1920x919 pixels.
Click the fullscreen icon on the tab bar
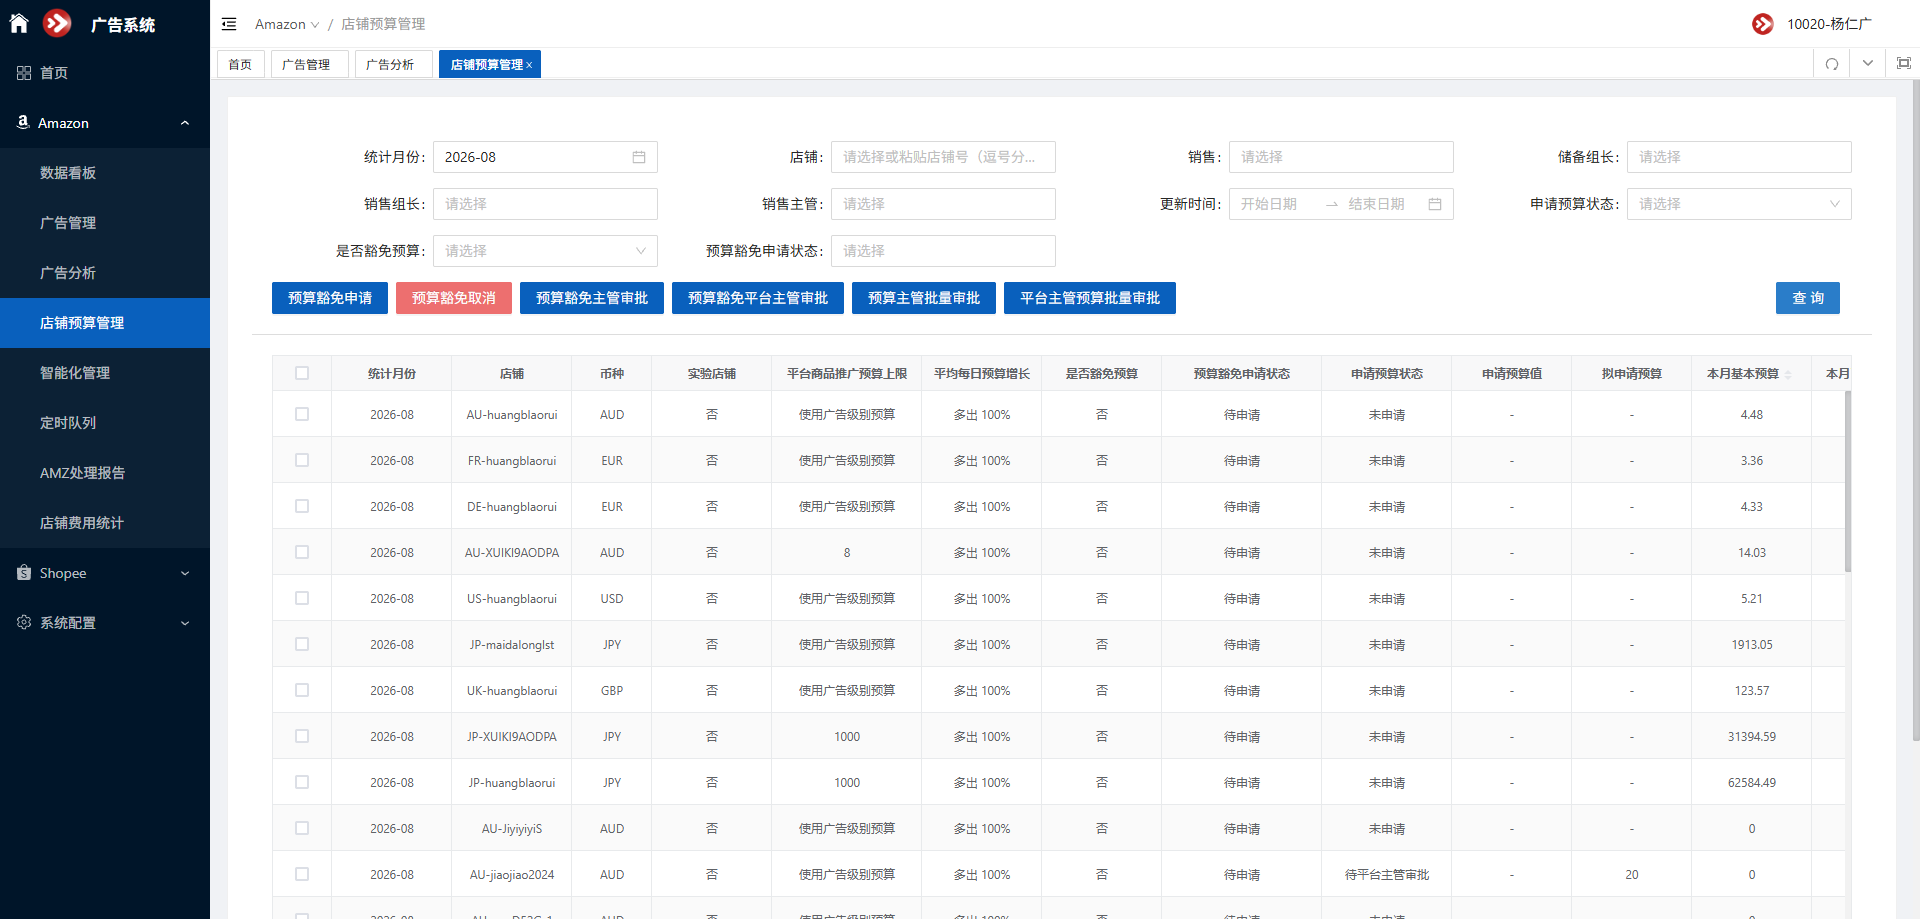tap(1904, 63)
